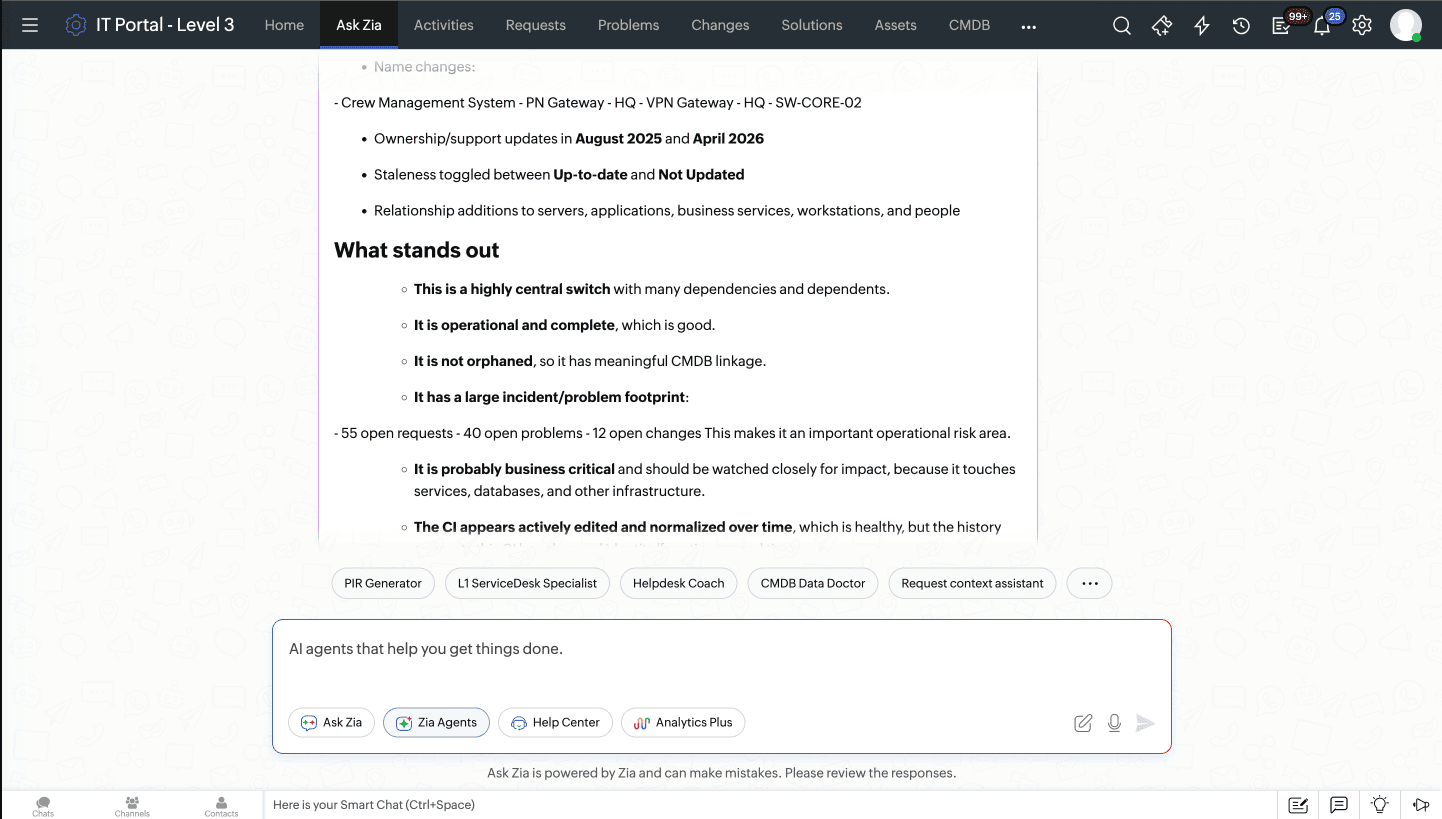Open the Requests tab

click(536, 25)
